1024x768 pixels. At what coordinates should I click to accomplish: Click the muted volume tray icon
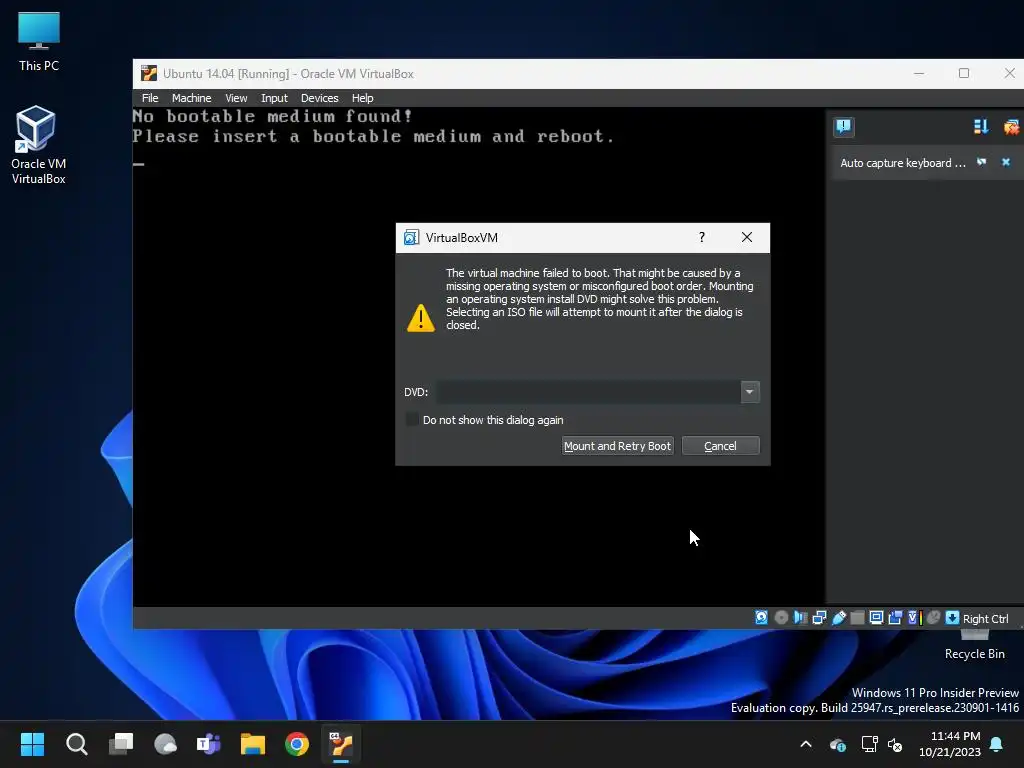coord(895,744)
